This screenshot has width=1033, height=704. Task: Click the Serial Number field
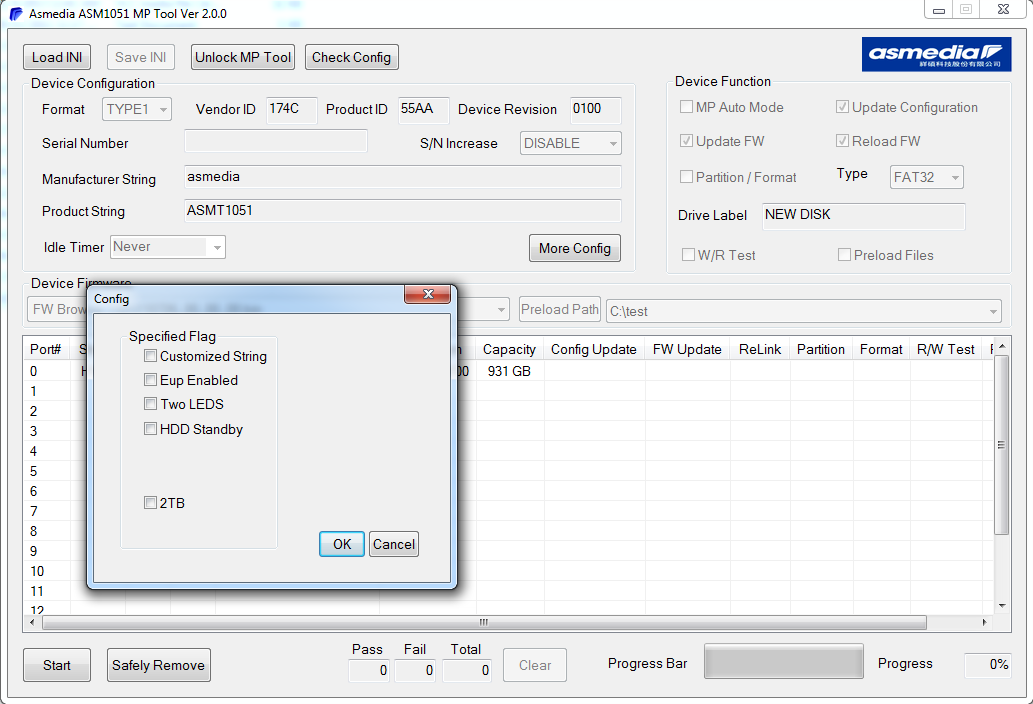[275, 141]
